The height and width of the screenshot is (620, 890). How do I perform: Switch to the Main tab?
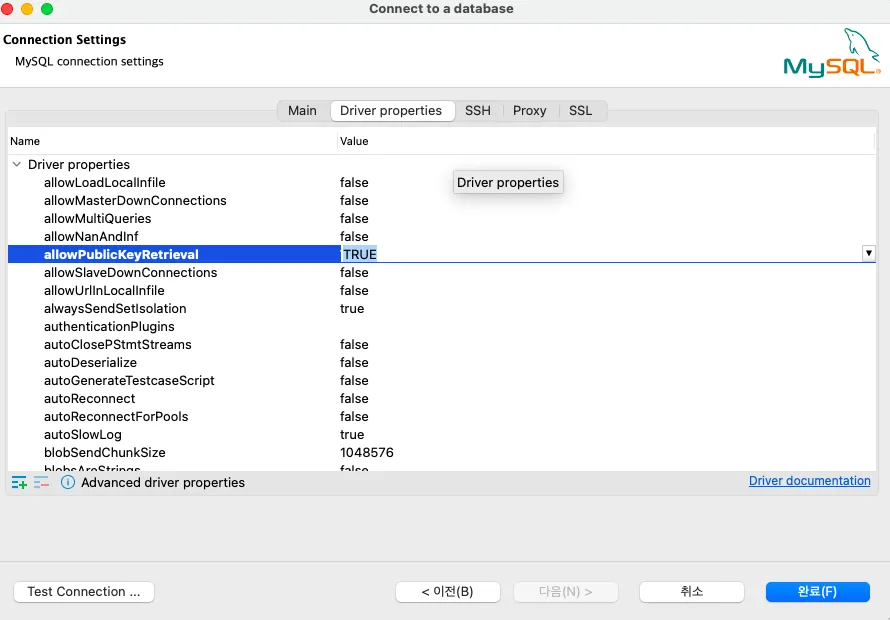302,111
